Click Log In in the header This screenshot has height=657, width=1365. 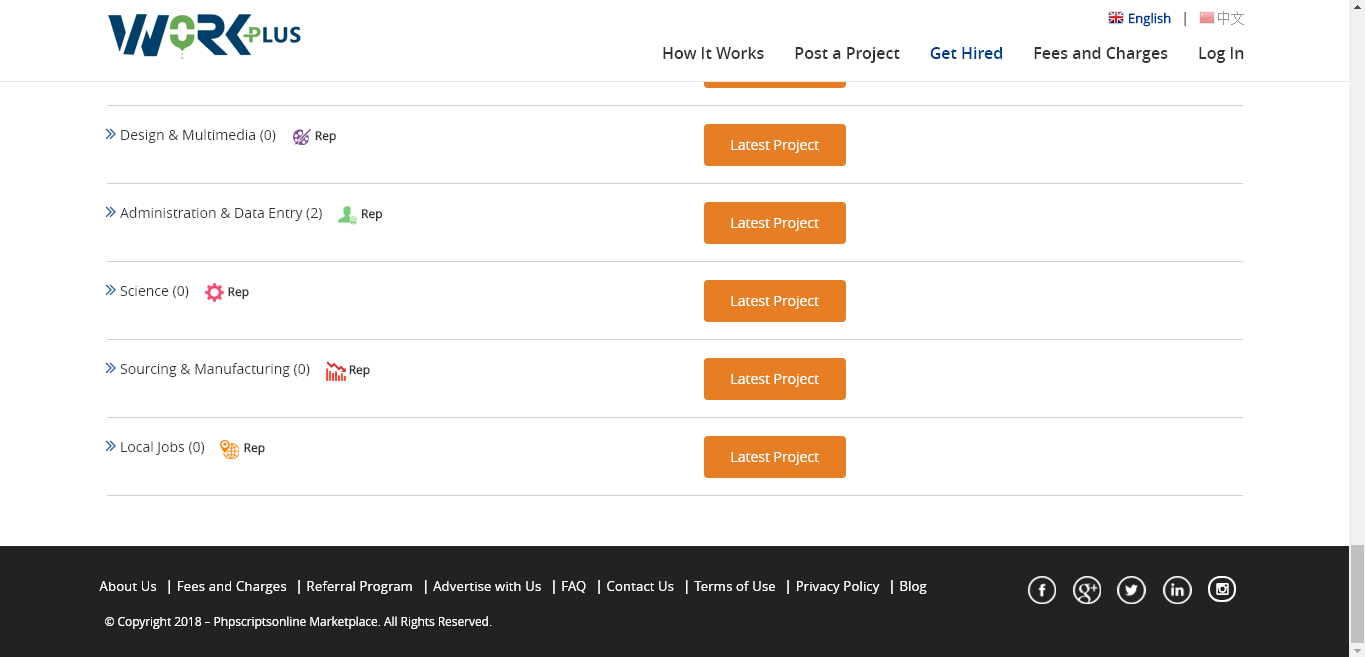[1221, 54]
